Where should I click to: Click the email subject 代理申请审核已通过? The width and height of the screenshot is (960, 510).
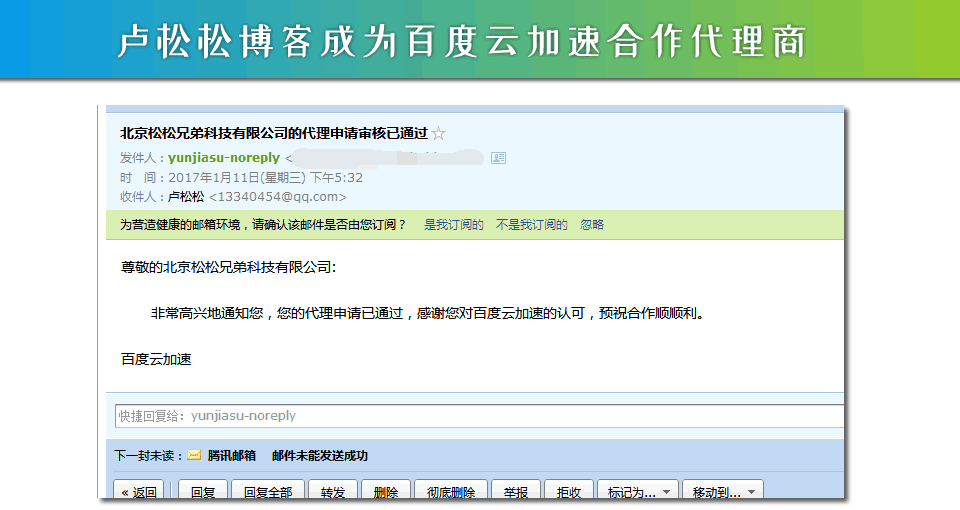pyautogui.click(x=274, y=133)
